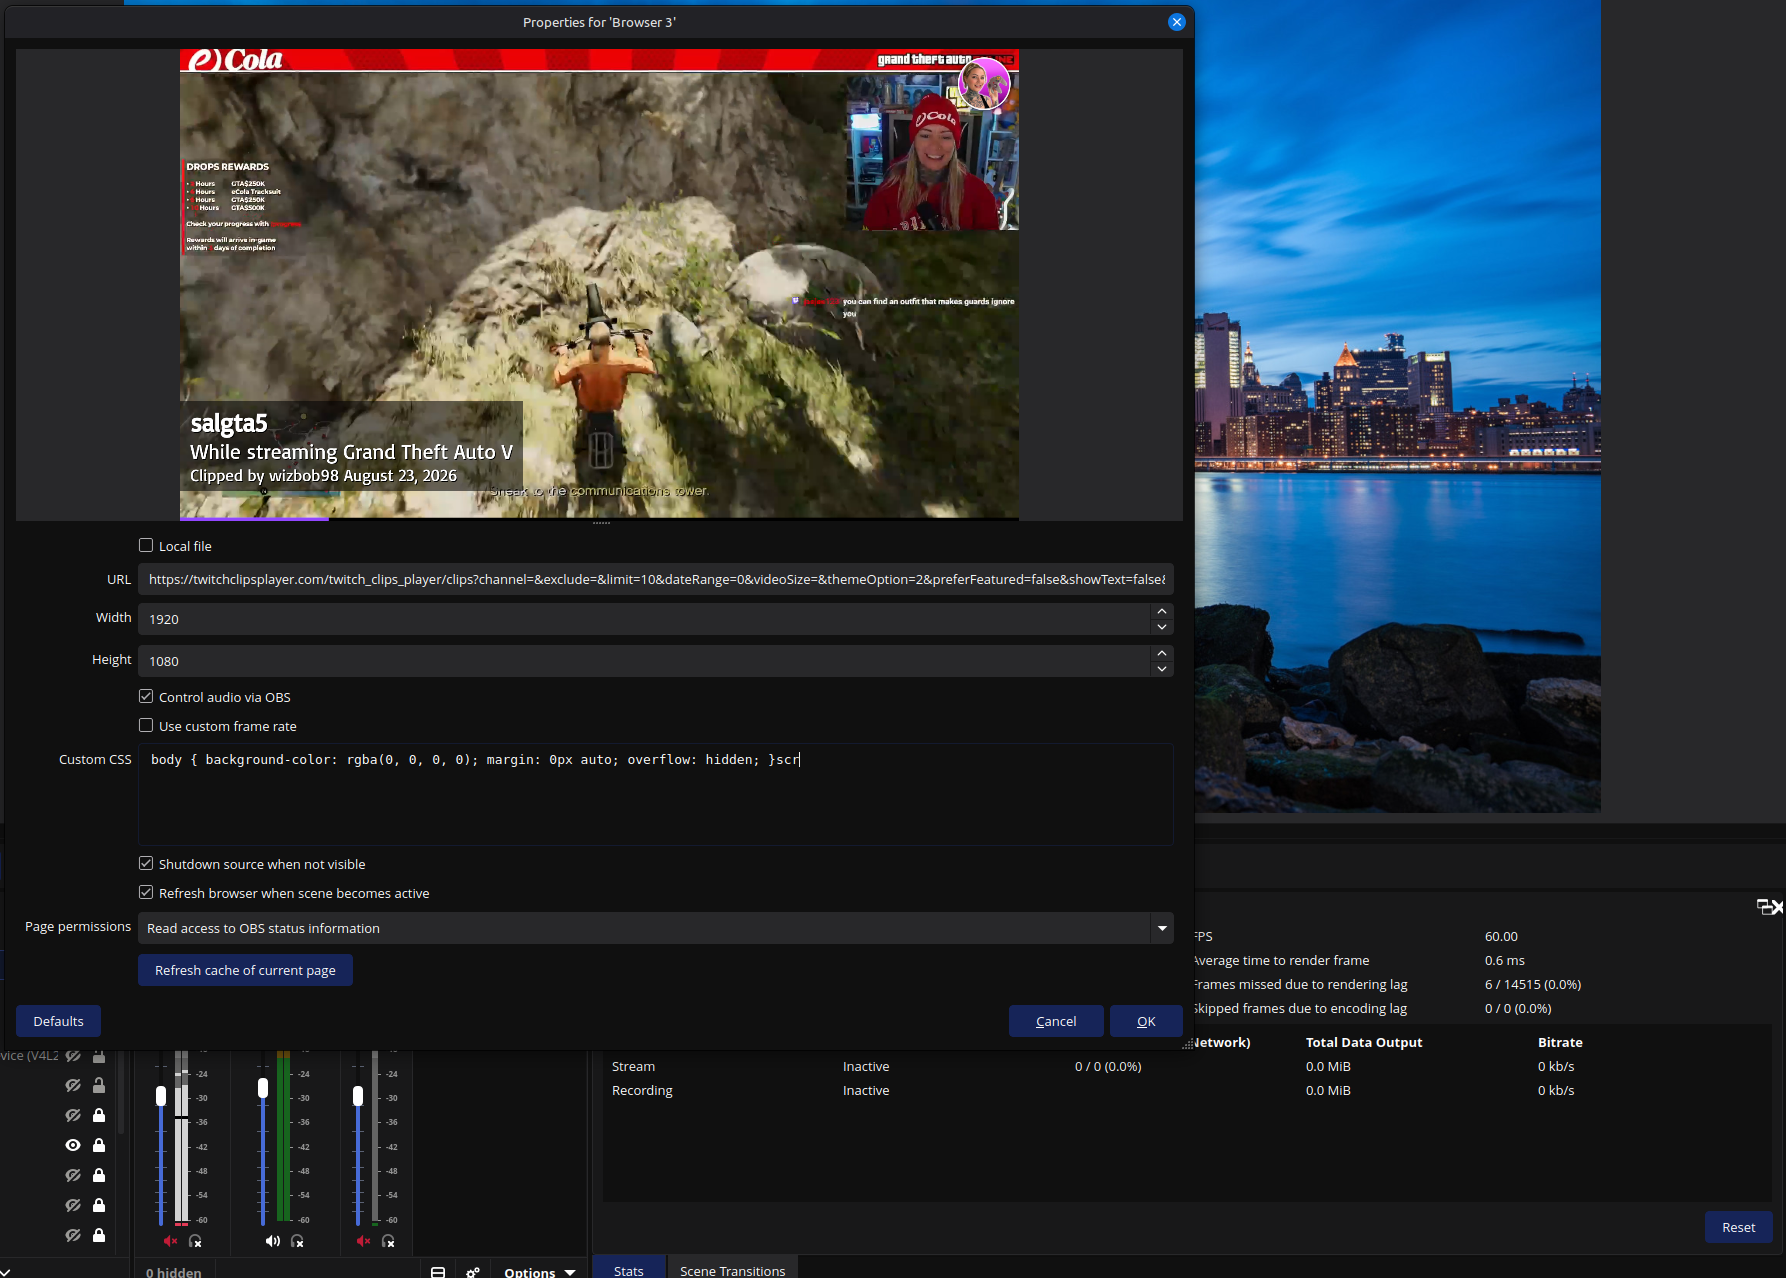Click inside the Custom CSS text area
Image resolution: width=1786 pixels, height=1278 pixels.
(x=655, y=794)
